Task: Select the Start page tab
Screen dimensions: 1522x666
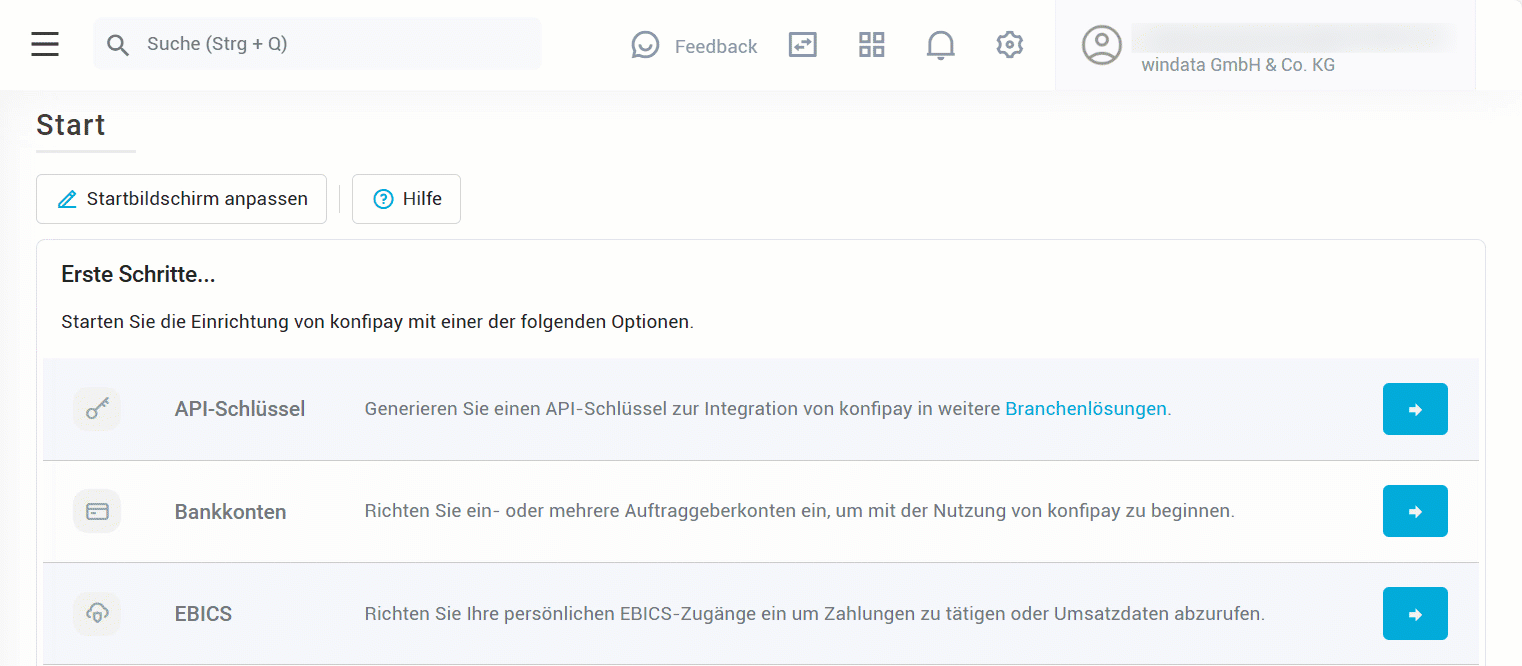Action: coord(71,125)
